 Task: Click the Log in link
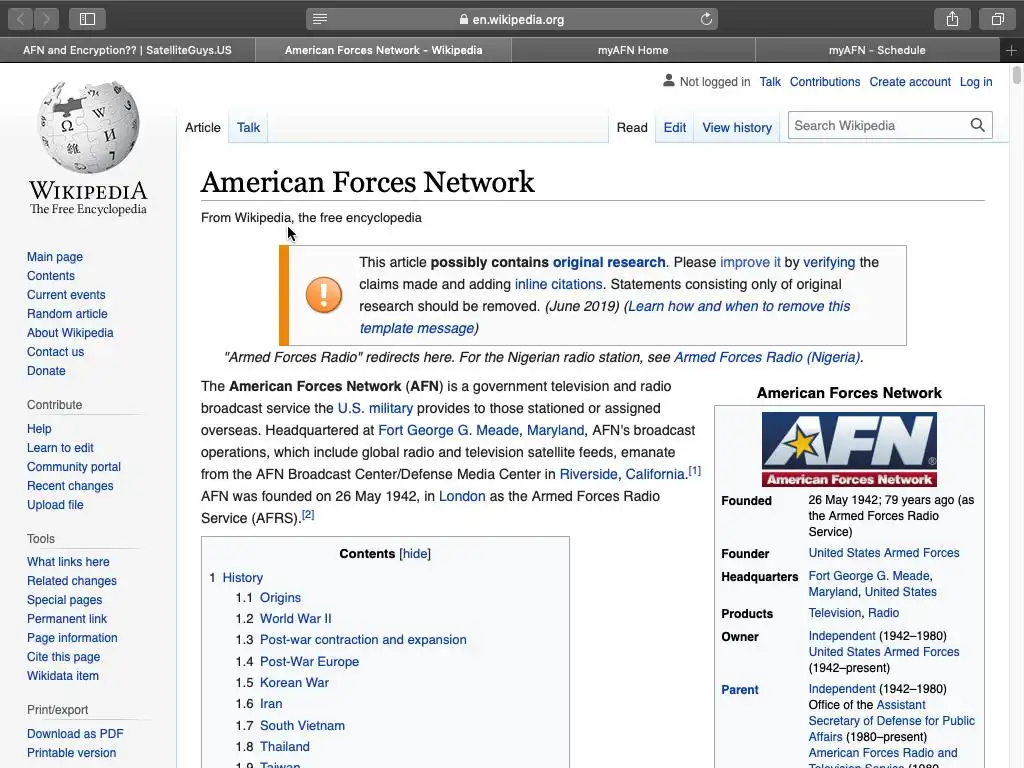point(976,82)
